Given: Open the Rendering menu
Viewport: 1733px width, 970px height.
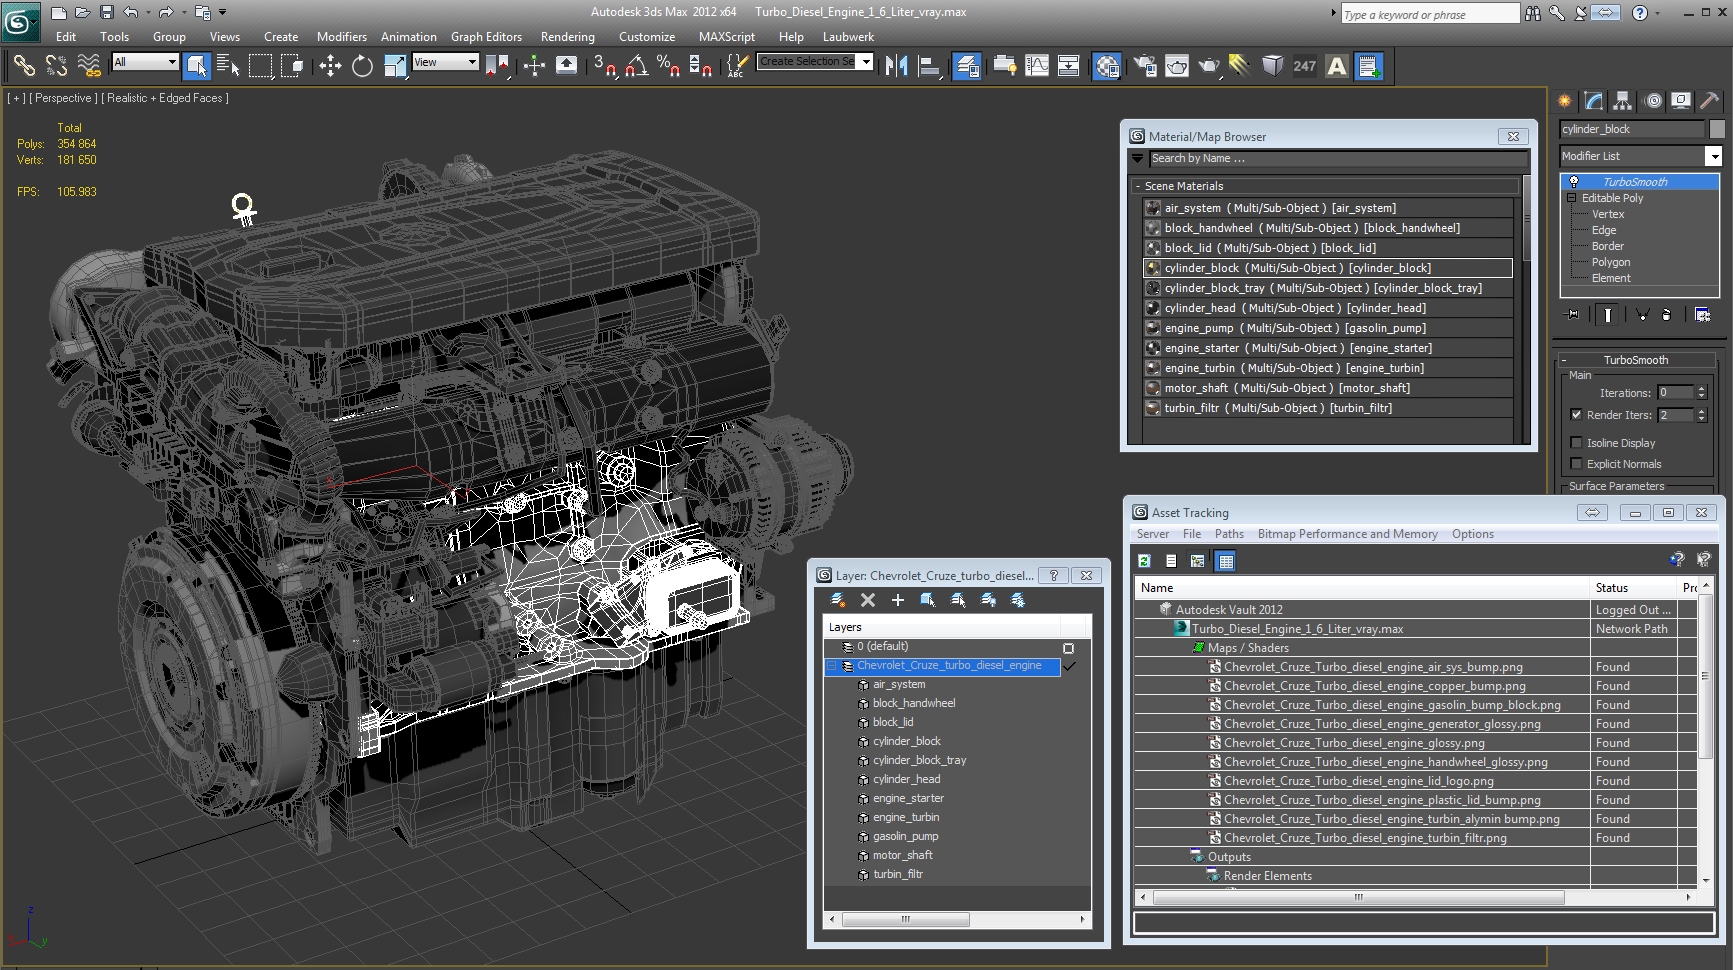Looking at the screenshot, I should pyautogui.click(x=567, y=37).
